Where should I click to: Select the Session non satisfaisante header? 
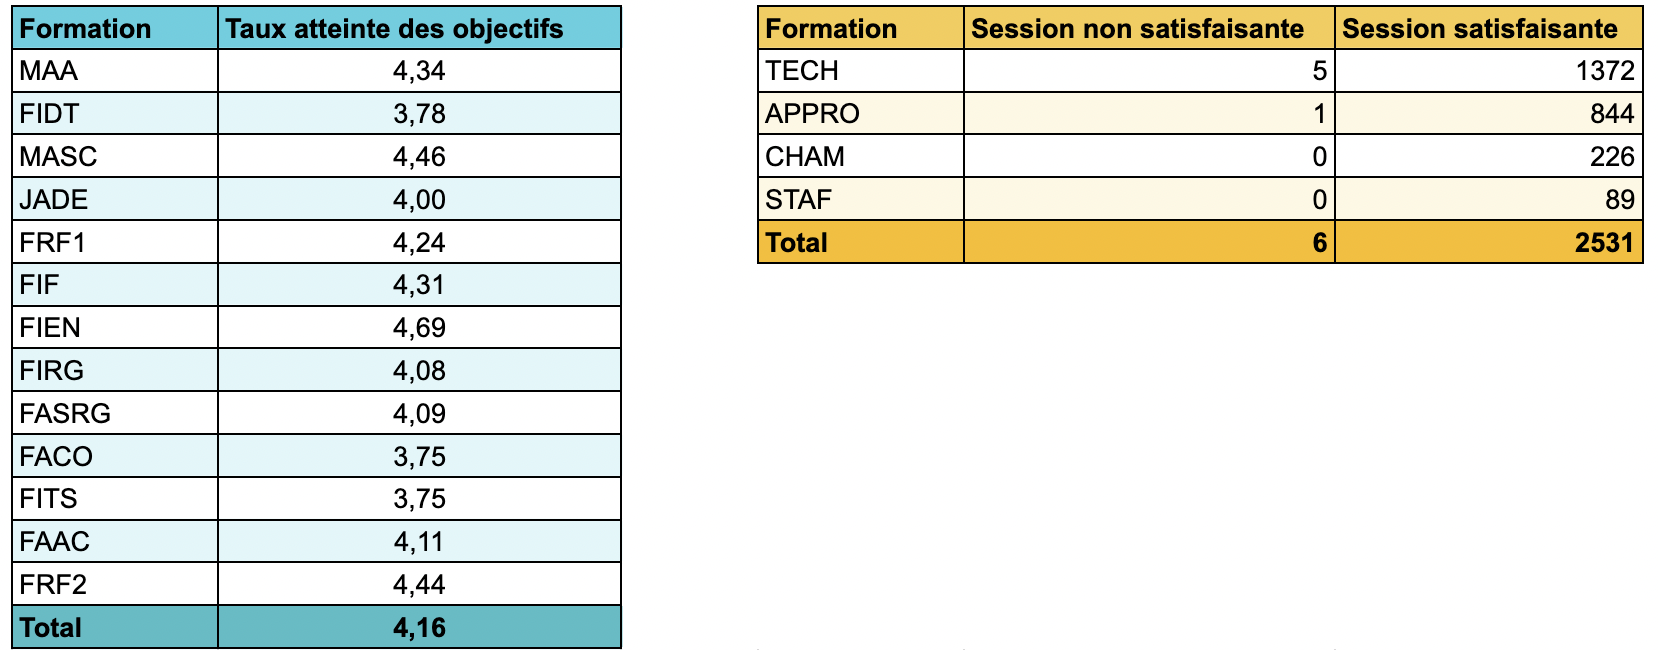click(x=1148, y=29)
